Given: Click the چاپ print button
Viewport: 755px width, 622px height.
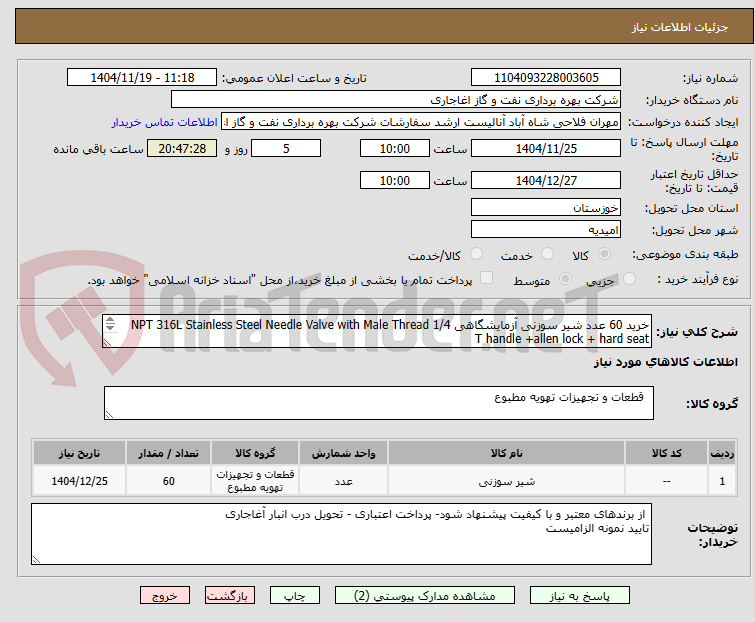Looking at the screenshot, I should [295, 596].
